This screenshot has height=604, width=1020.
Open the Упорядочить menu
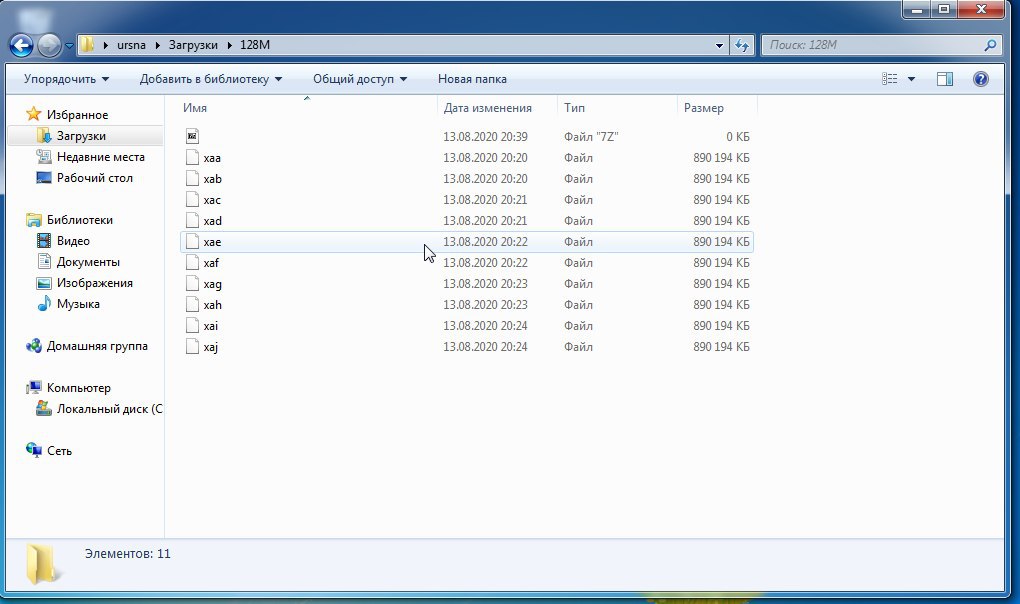(x=66, y=79)
